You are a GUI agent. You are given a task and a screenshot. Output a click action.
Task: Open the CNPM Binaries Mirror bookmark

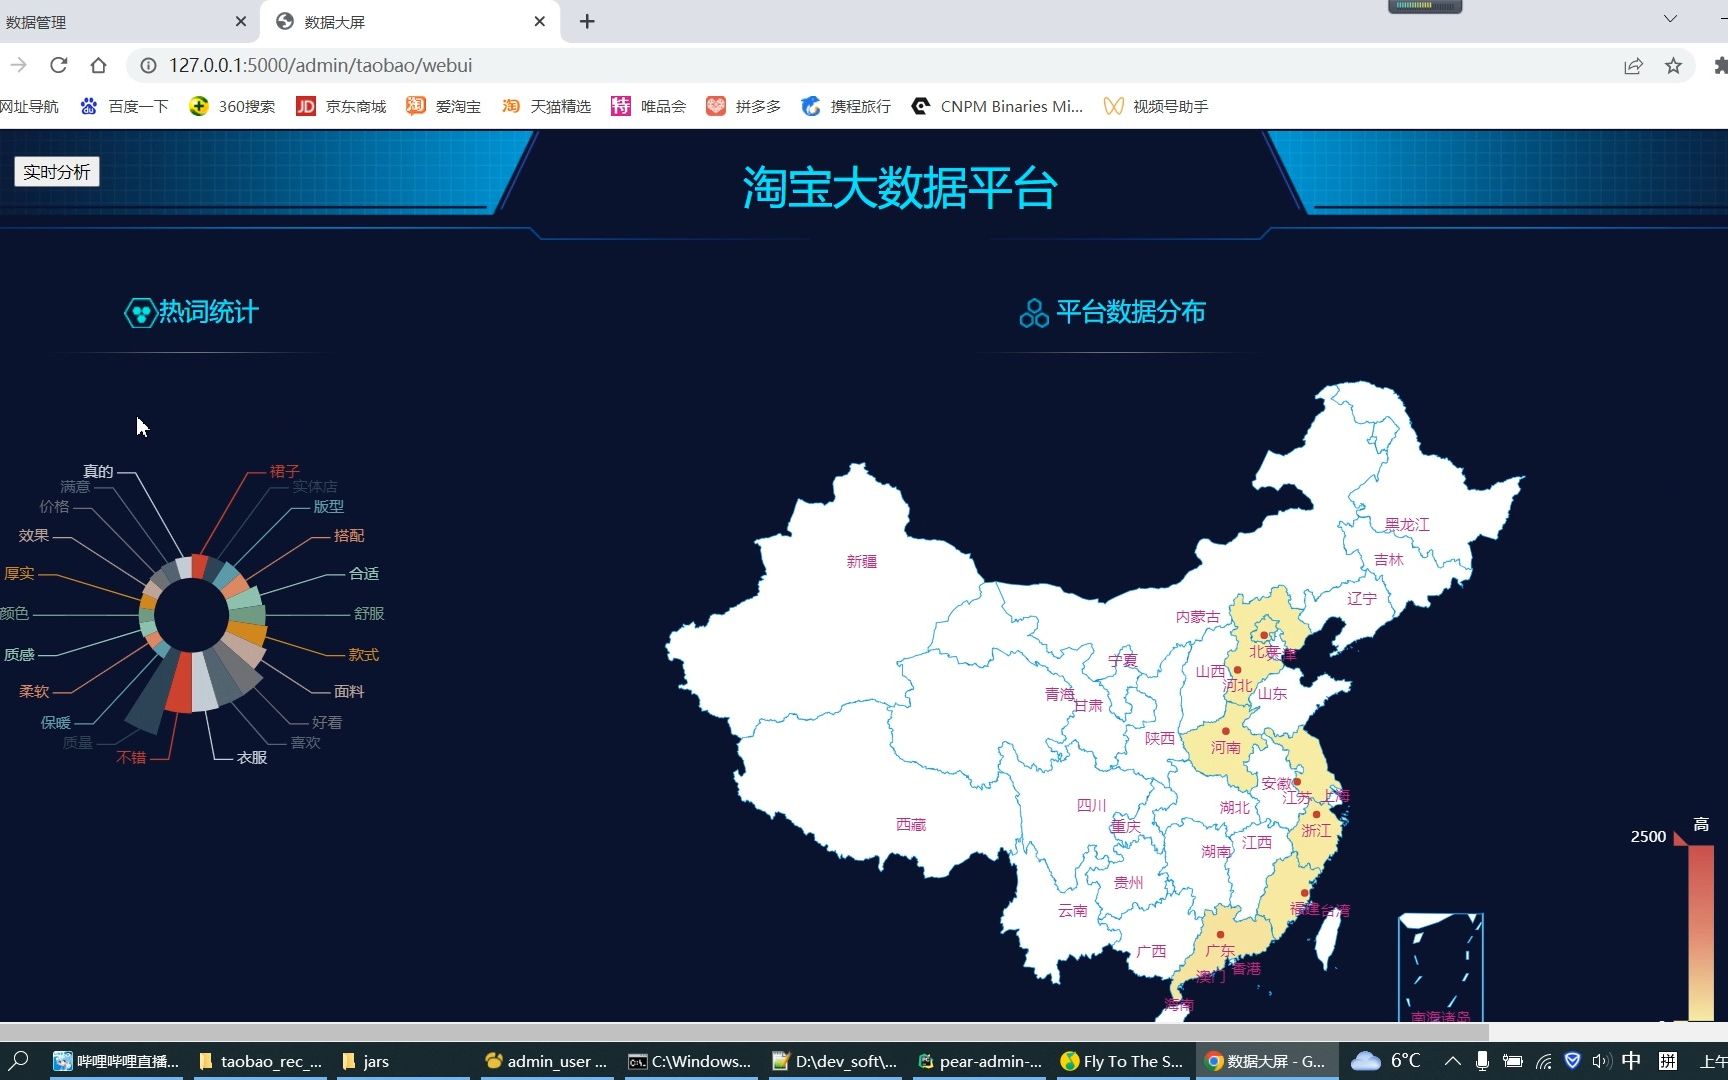997,106
